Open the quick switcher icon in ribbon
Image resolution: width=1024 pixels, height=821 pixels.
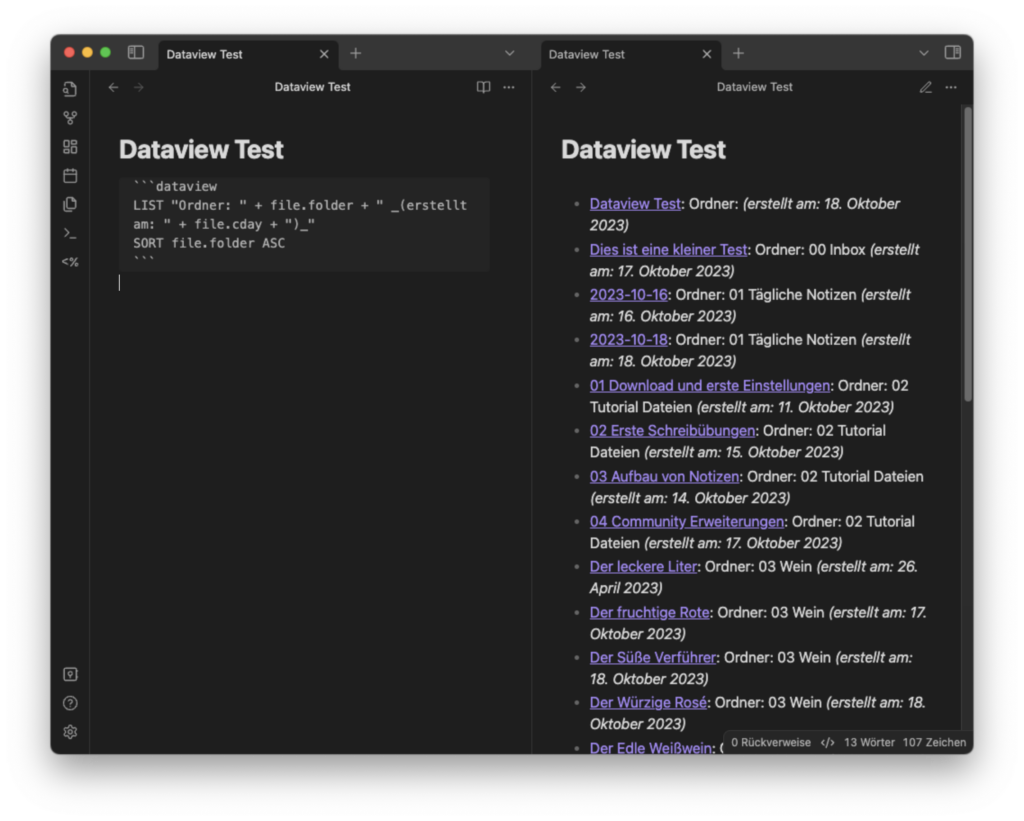(71, 89)
